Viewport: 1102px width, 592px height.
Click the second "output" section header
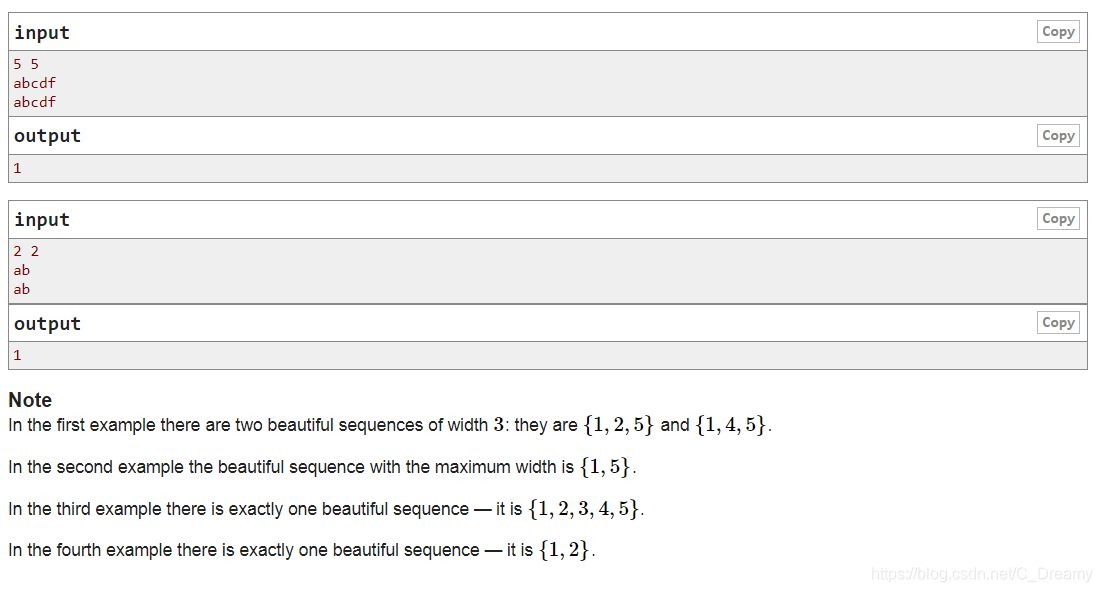tap(47, 322)
